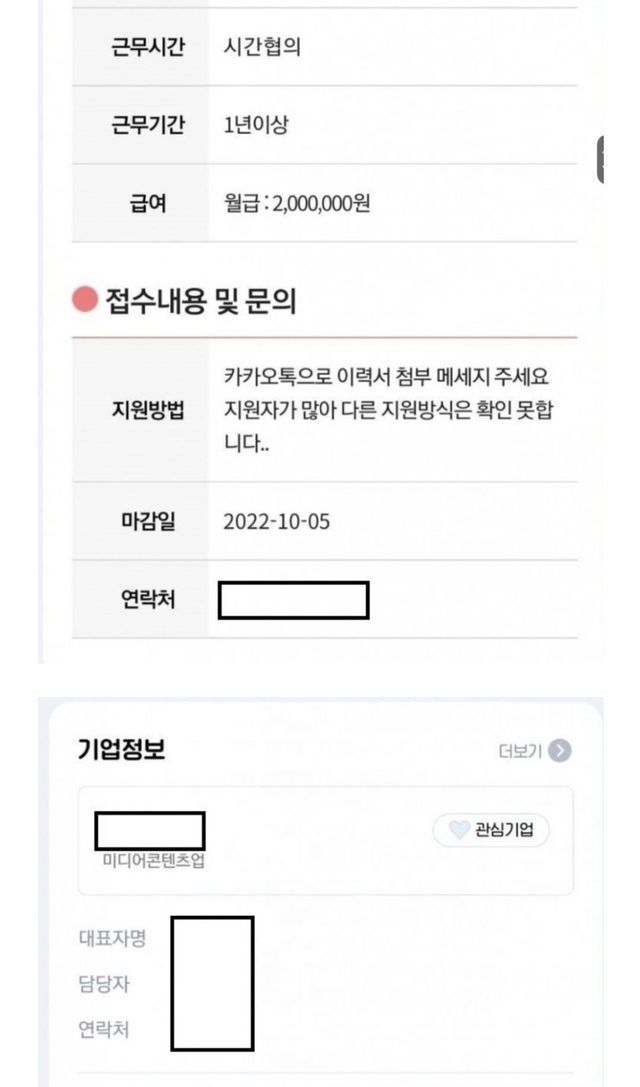This screenshot has height=1087, width=640.
Task: Select the 접수내용 및 문의 heading text
Action: [200, 301]
